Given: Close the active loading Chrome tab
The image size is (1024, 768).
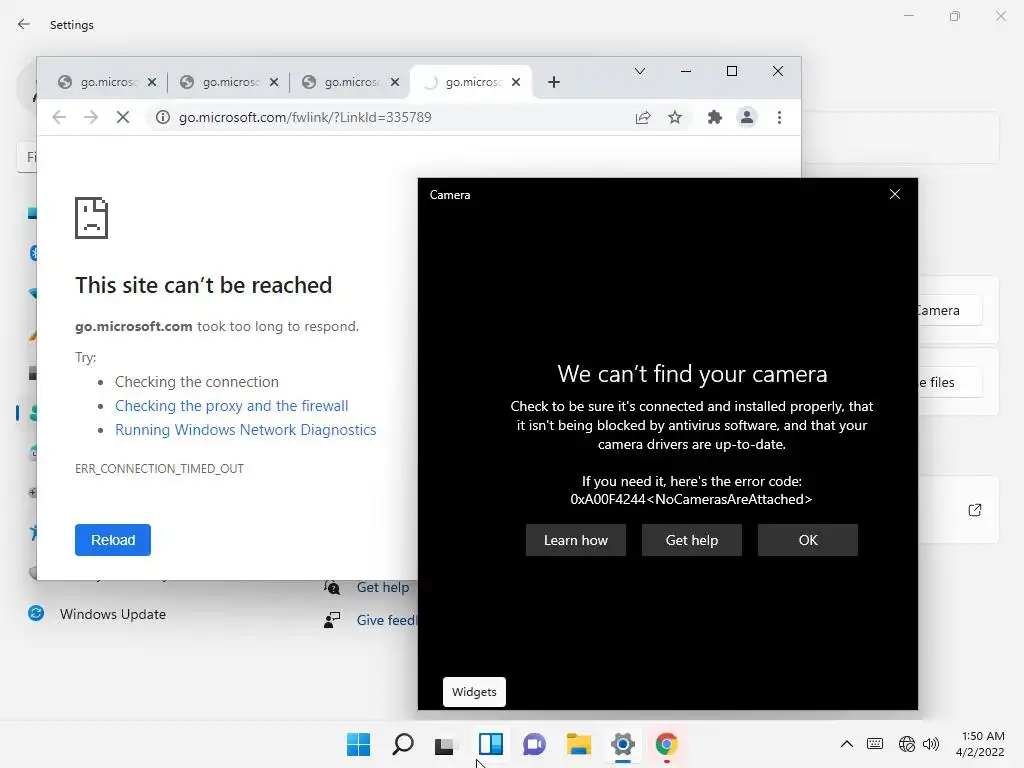Looking at the screenshot, I should click(516, 82).
